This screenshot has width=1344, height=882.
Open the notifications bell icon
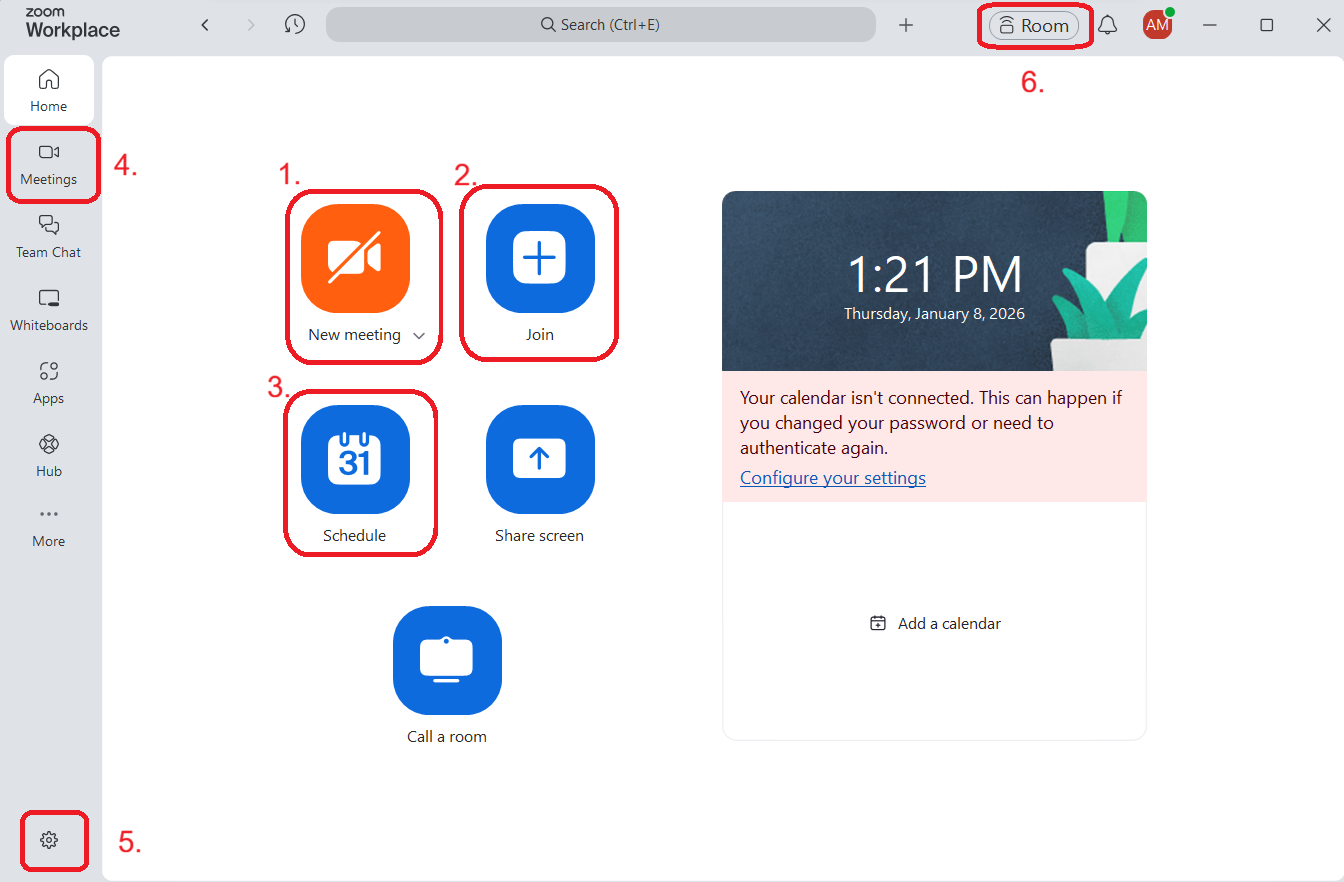(x=1107, y=26)
